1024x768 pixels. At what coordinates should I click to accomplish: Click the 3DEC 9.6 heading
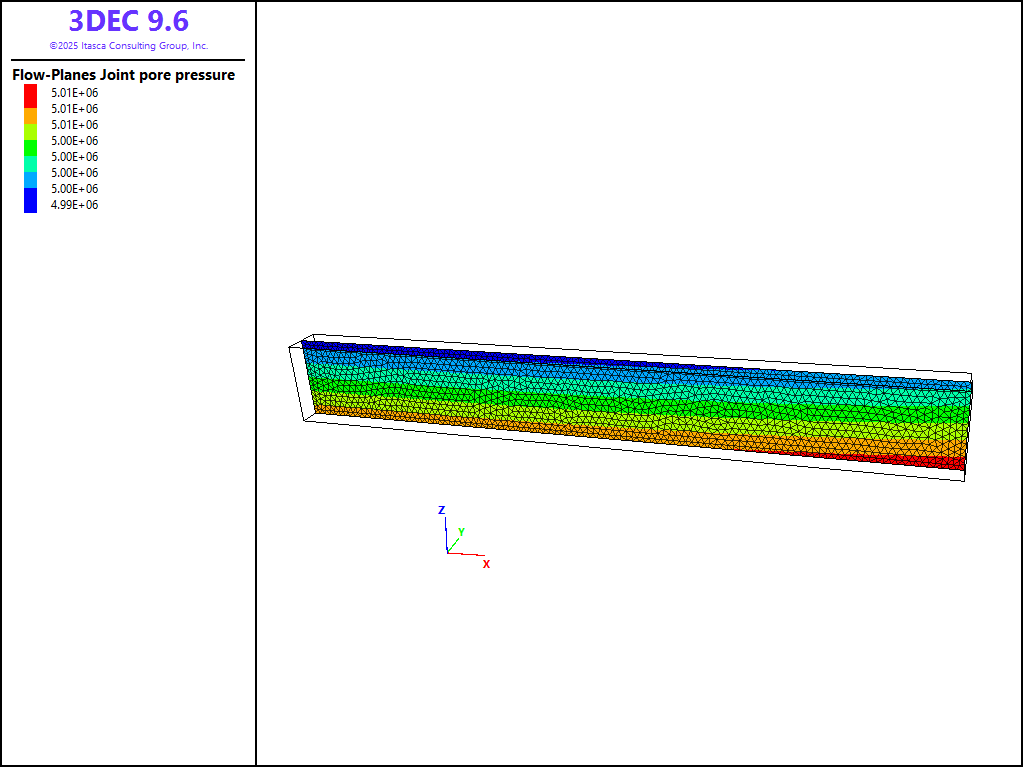coord(128,21)
